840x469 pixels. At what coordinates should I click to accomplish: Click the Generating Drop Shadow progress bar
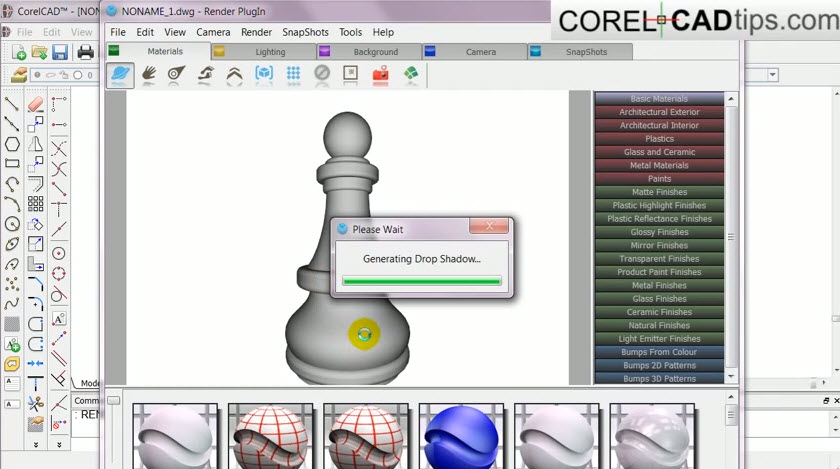(422, 281)
